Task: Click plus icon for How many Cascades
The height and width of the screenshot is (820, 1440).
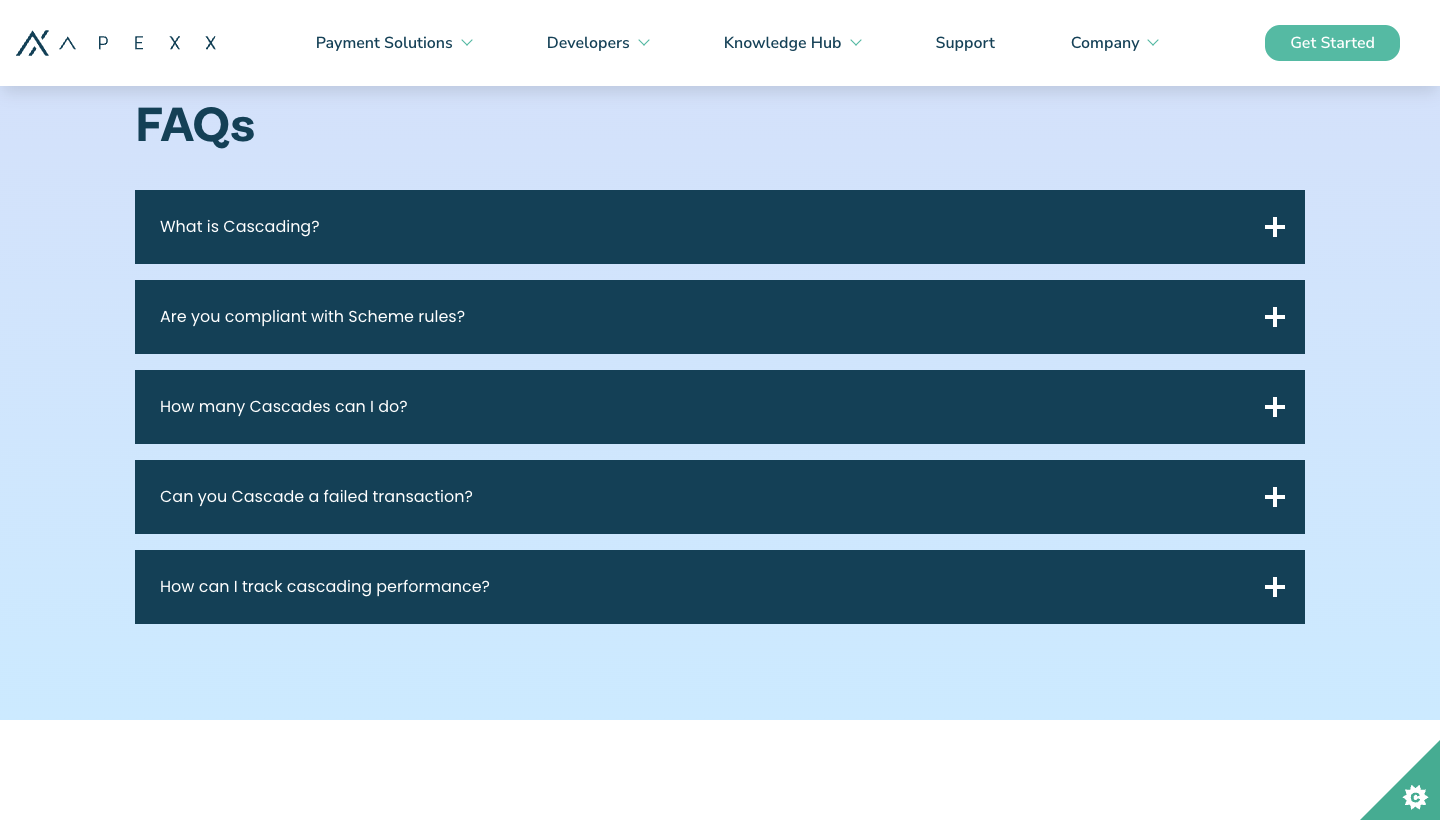Action: click(x=1274, y=407)
